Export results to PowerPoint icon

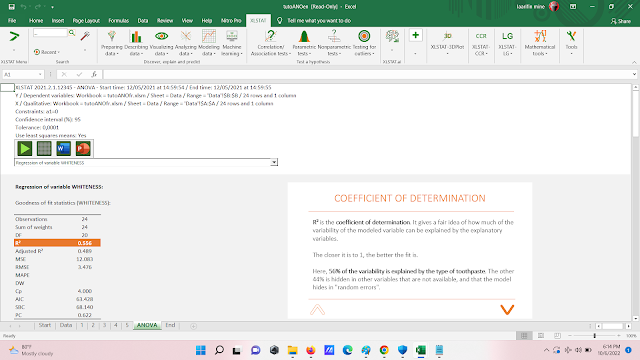coord(83,148)
